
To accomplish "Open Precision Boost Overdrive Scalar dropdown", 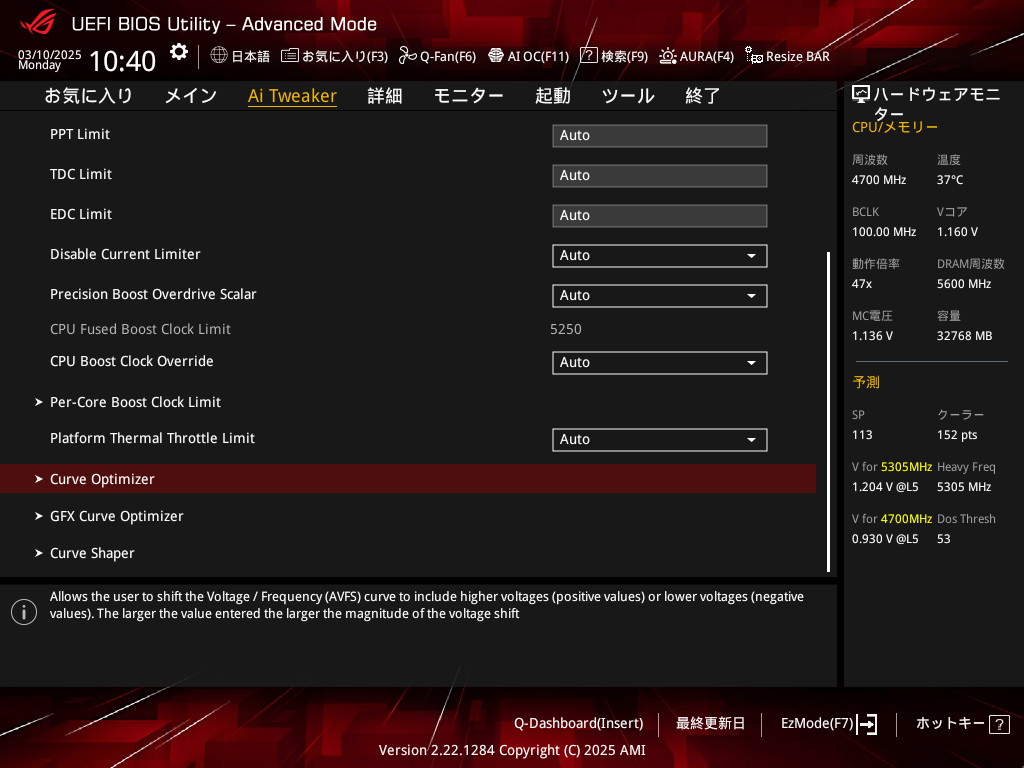I will click(660, 295).
